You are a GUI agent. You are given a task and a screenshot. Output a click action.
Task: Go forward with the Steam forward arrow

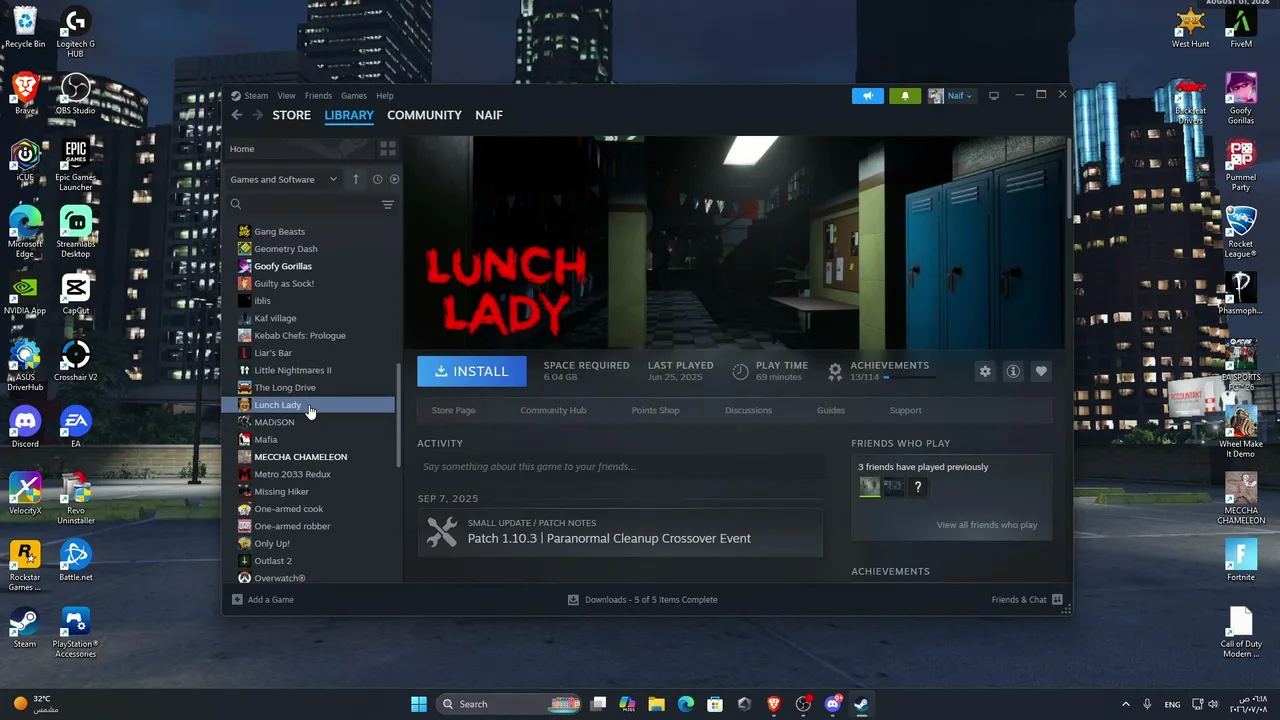pyautogui.click(x=257, y=115)
